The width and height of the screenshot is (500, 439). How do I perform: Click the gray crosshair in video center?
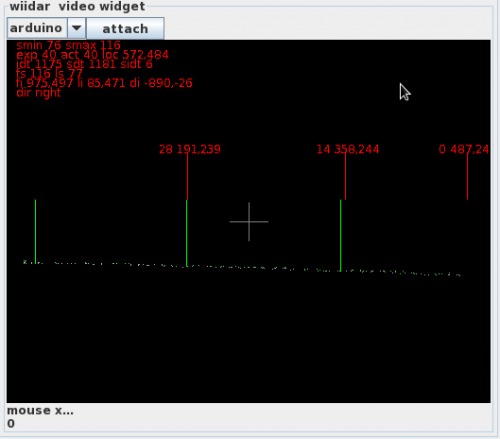[249, 222]
